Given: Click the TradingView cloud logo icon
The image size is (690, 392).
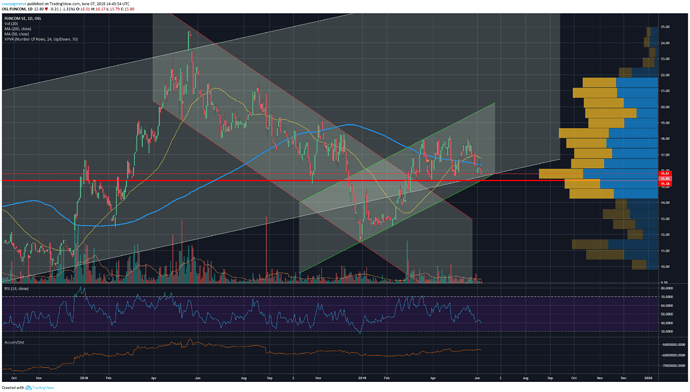Looking at the screenshot, I should 29,388.
